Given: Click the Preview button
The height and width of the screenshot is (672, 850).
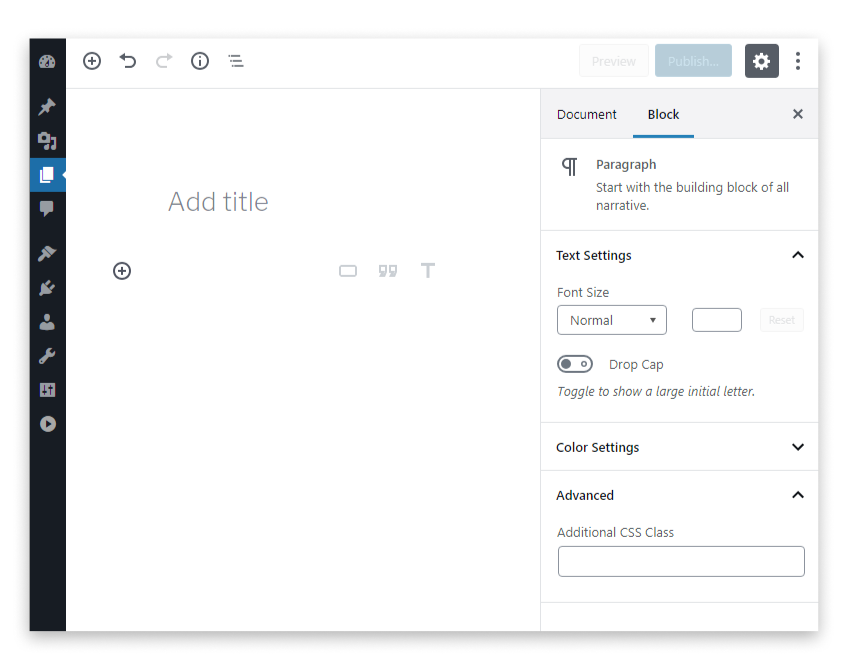Looking at the screenshot, I should click(613, 61).
